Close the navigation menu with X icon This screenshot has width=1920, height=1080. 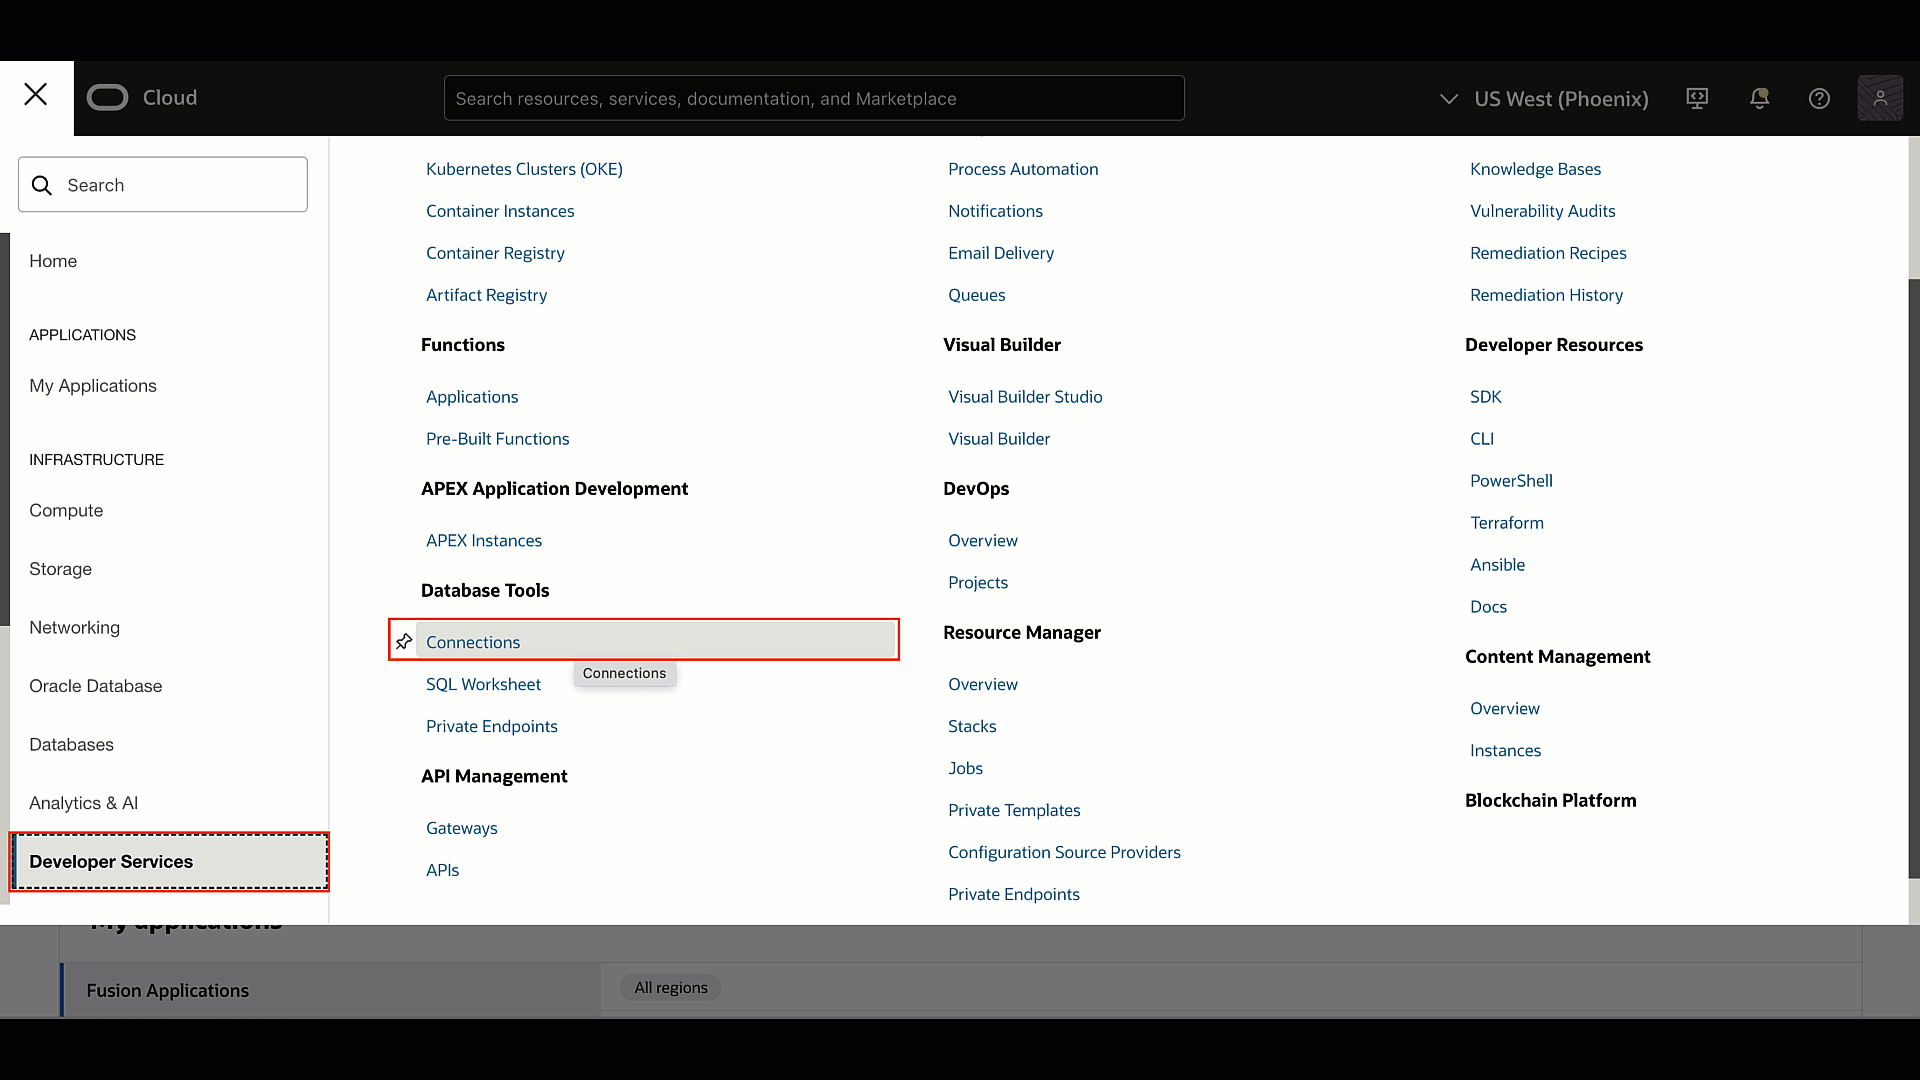tap(36, 95)
